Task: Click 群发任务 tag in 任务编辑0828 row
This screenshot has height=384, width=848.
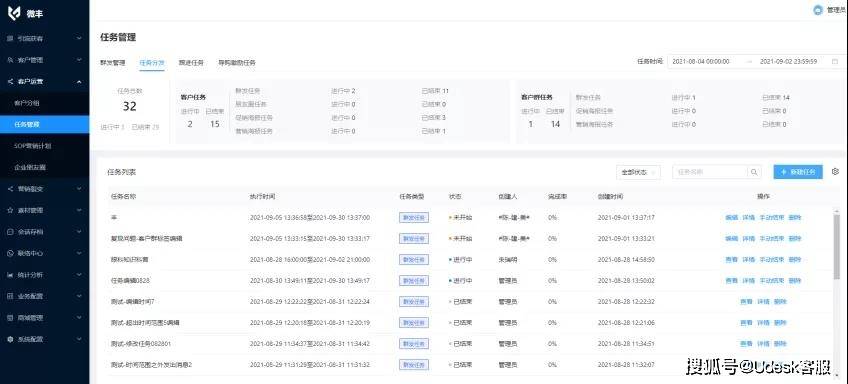Action: [x=414, y=281]
